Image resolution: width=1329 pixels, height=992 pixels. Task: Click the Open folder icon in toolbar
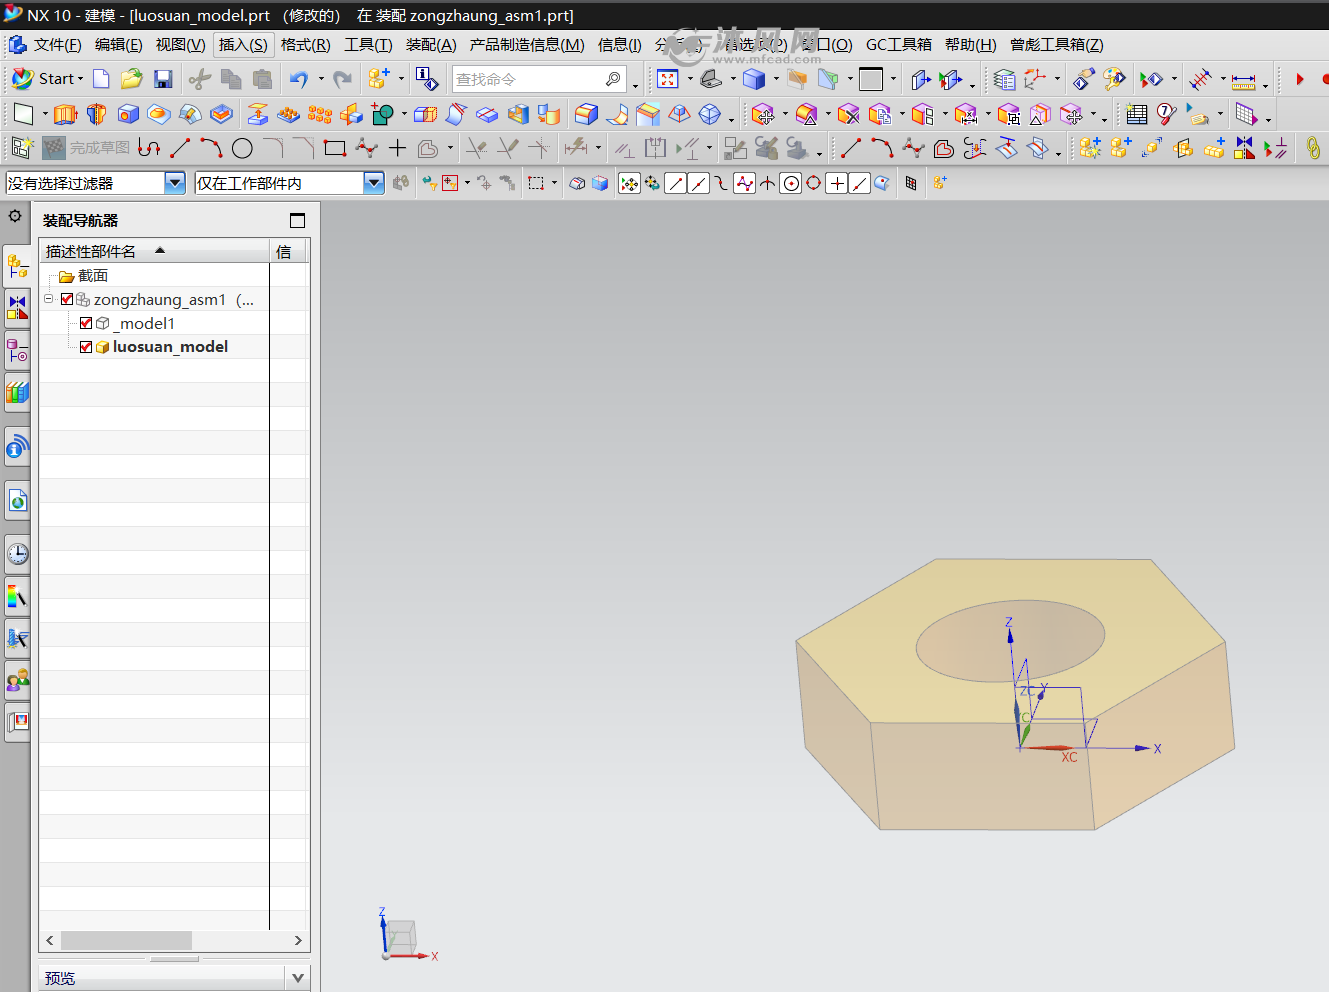[x=132, y=79]
